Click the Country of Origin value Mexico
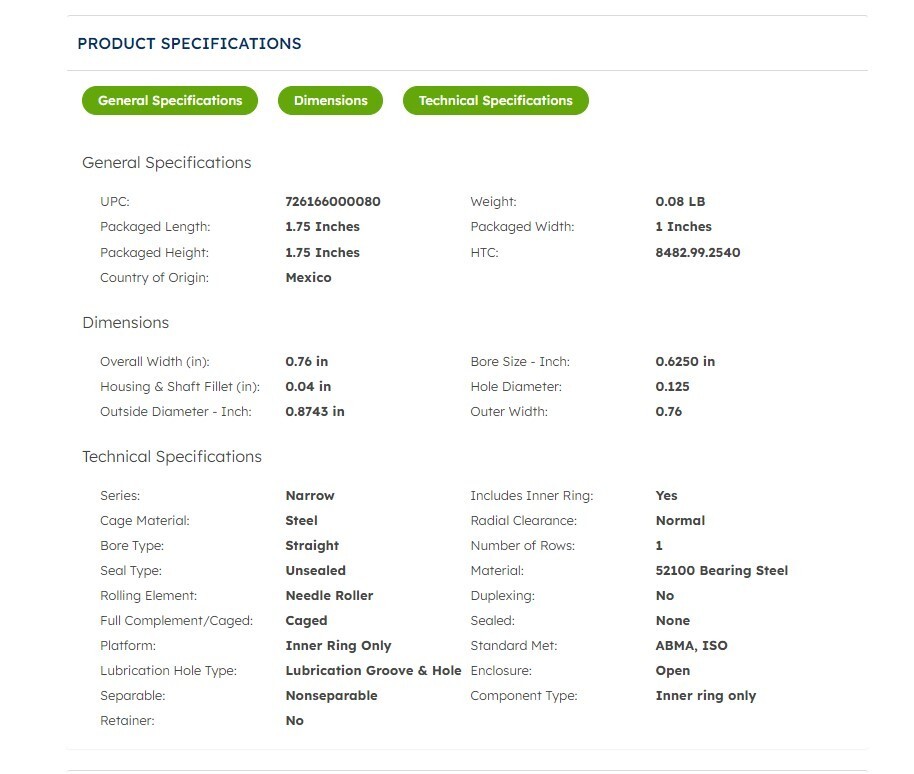The image size is (914, 774). (308, 277)
